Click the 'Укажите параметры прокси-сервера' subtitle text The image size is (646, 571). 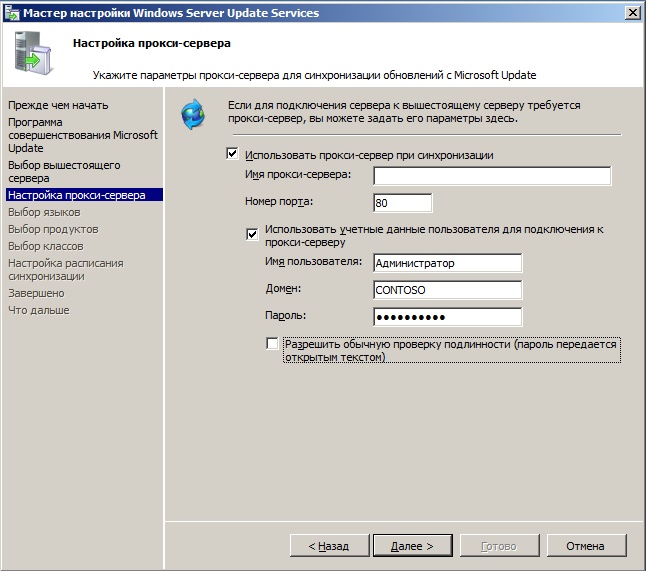pos(314,75)
